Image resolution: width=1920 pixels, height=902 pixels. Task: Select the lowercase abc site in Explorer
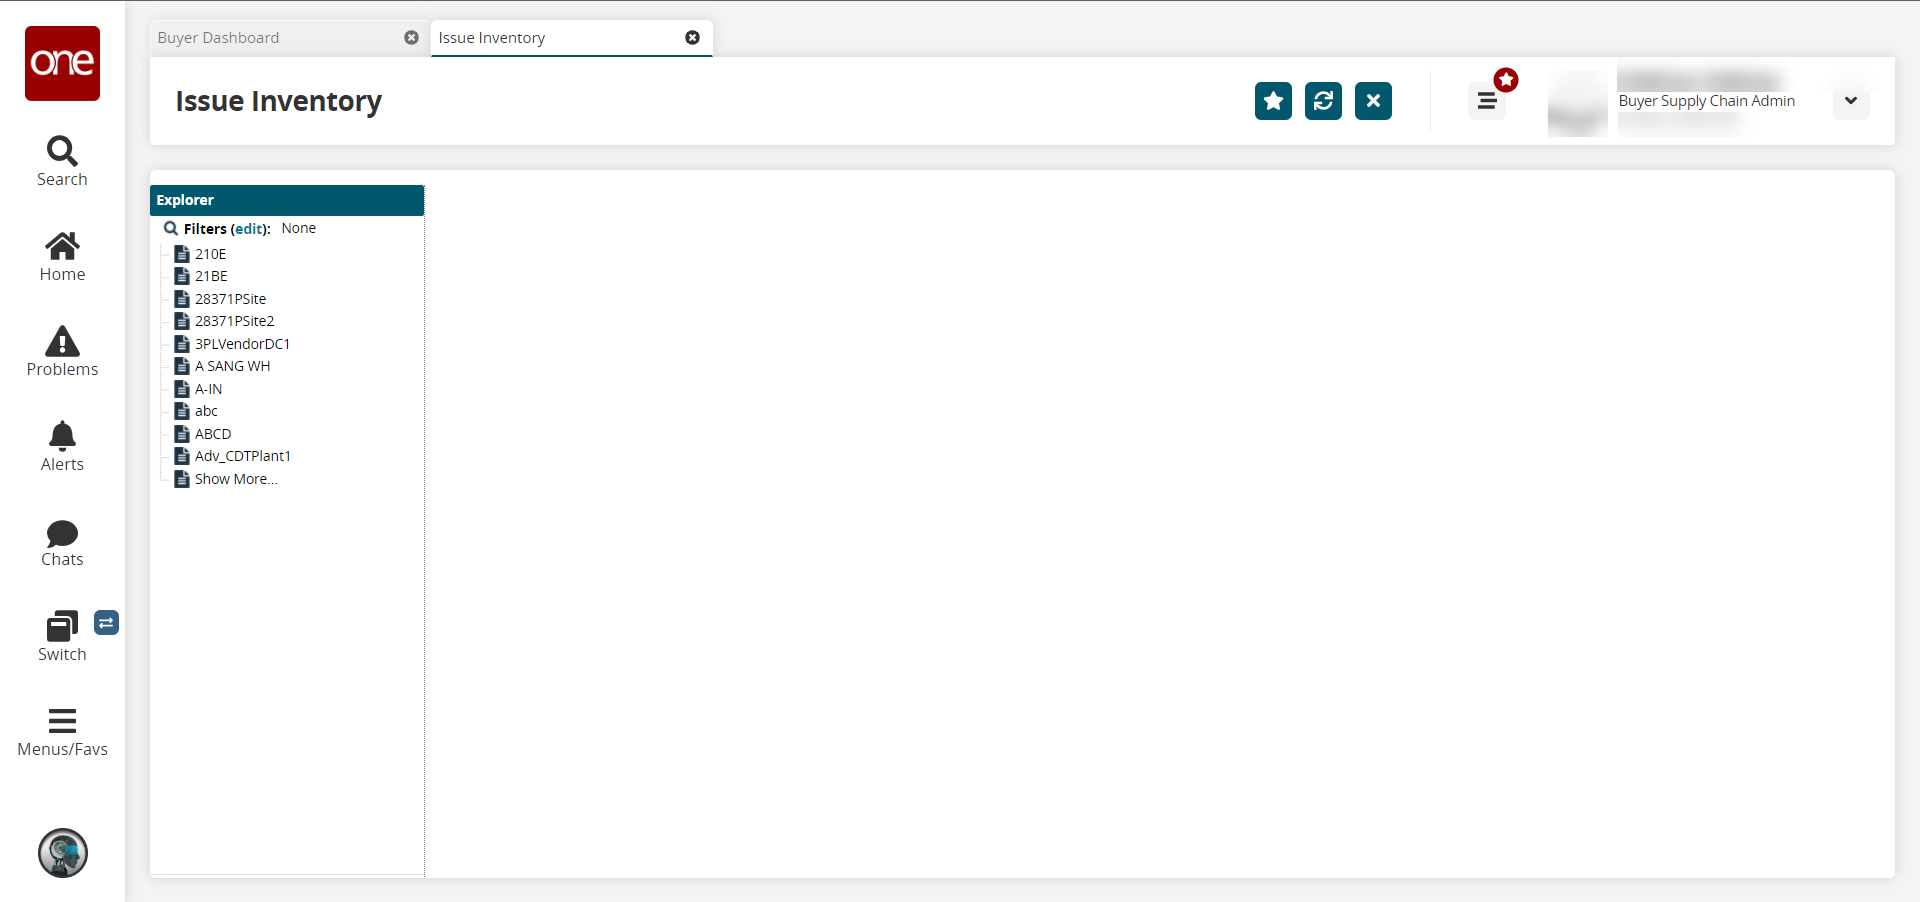pos(206,411)
